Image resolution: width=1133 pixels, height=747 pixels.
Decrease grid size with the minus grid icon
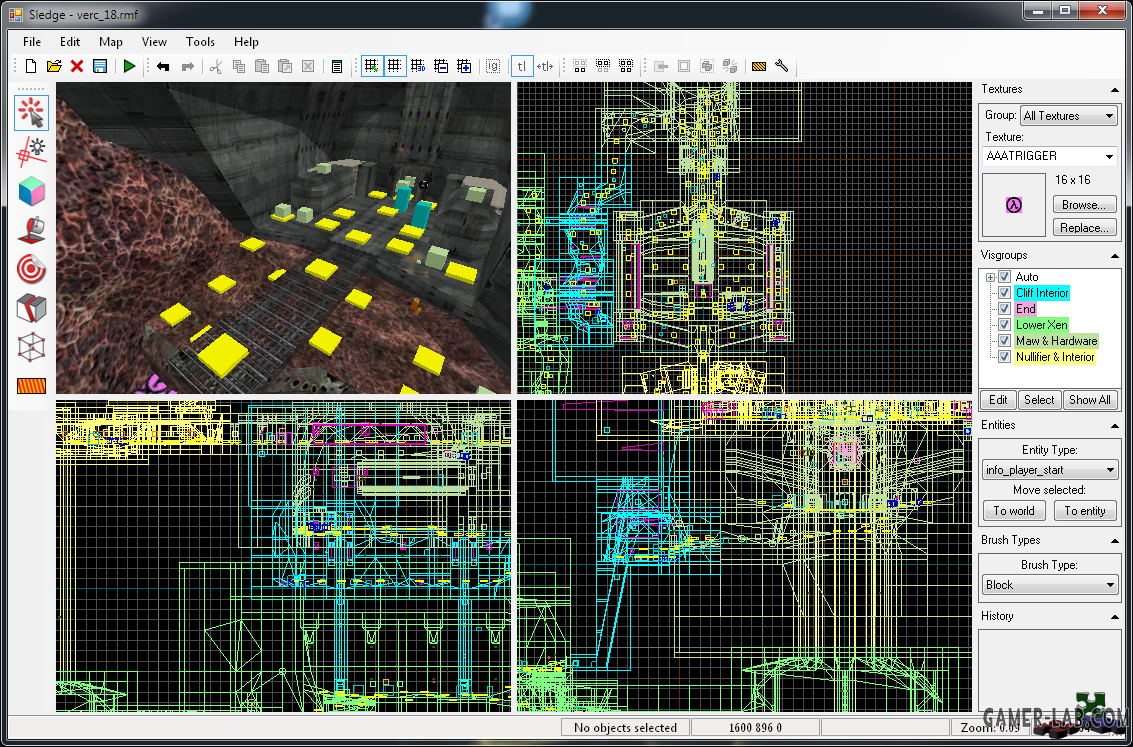coord(441,66)
